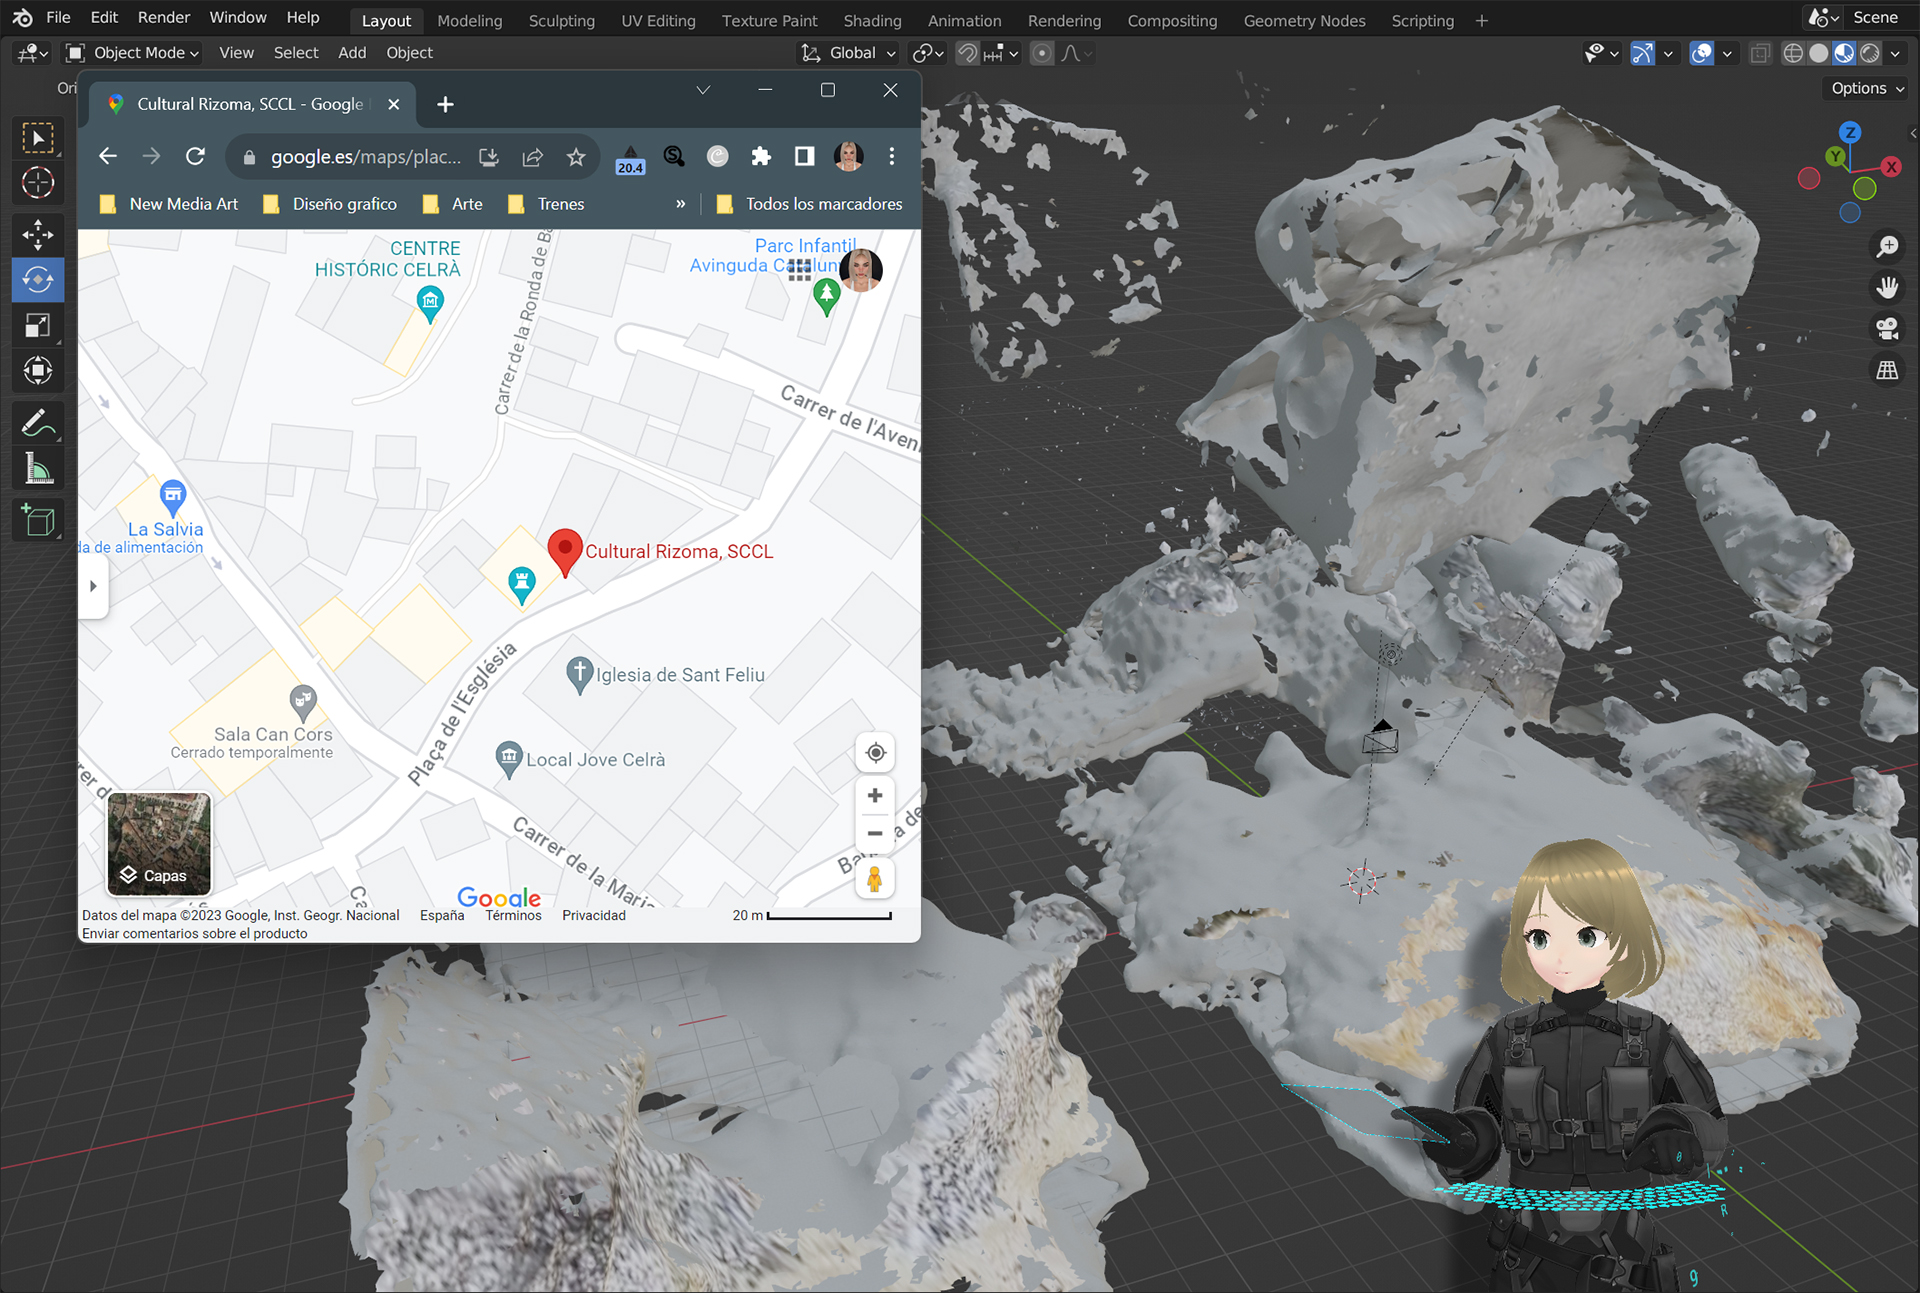This screenshot has width=1920, height=1293.
Task: Click the pan view hand icon
Action: (x=1887, y=288)
